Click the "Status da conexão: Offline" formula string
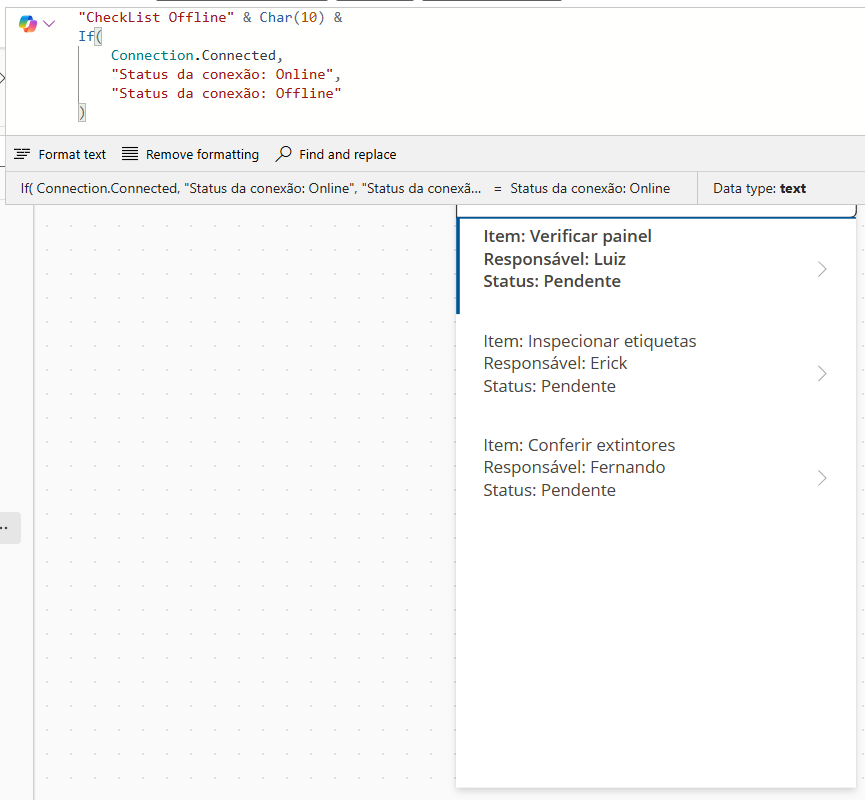Screen dimensions: 865x800 pos(226,93)
